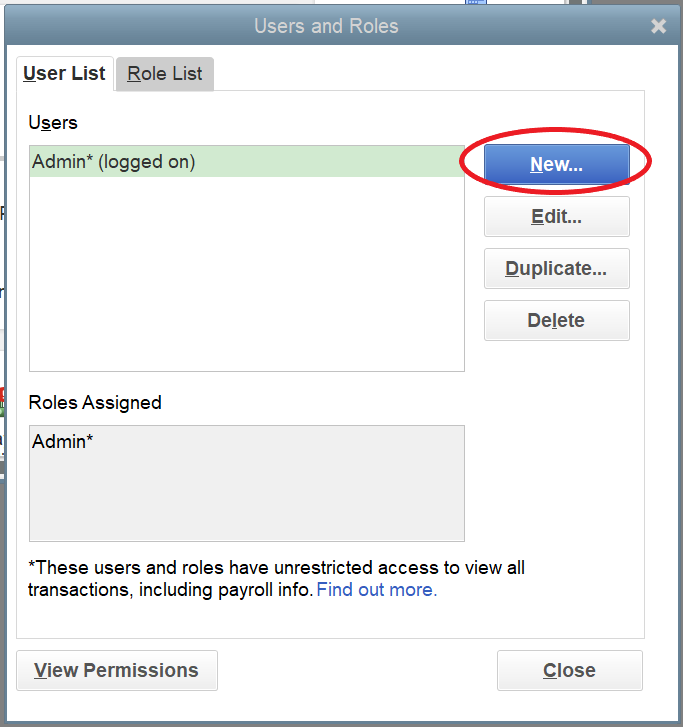Click the 'Users and Roles' title bar
The width and height of the screenshot is (683, 727).
(x=326, y=26)
